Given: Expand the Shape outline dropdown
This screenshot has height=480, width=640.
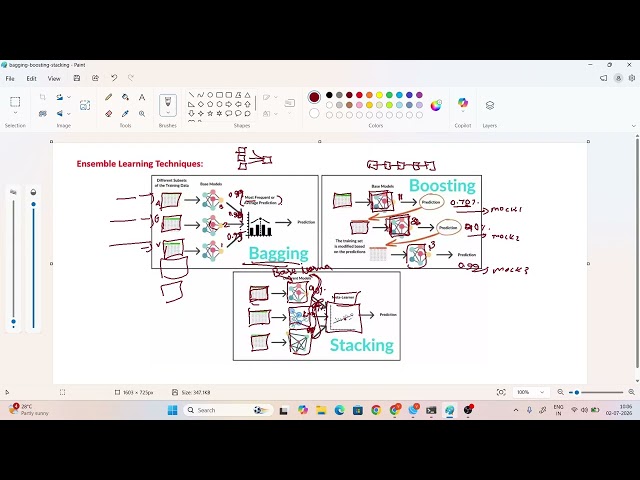Looking at the screenshot, I should [276, 97].
